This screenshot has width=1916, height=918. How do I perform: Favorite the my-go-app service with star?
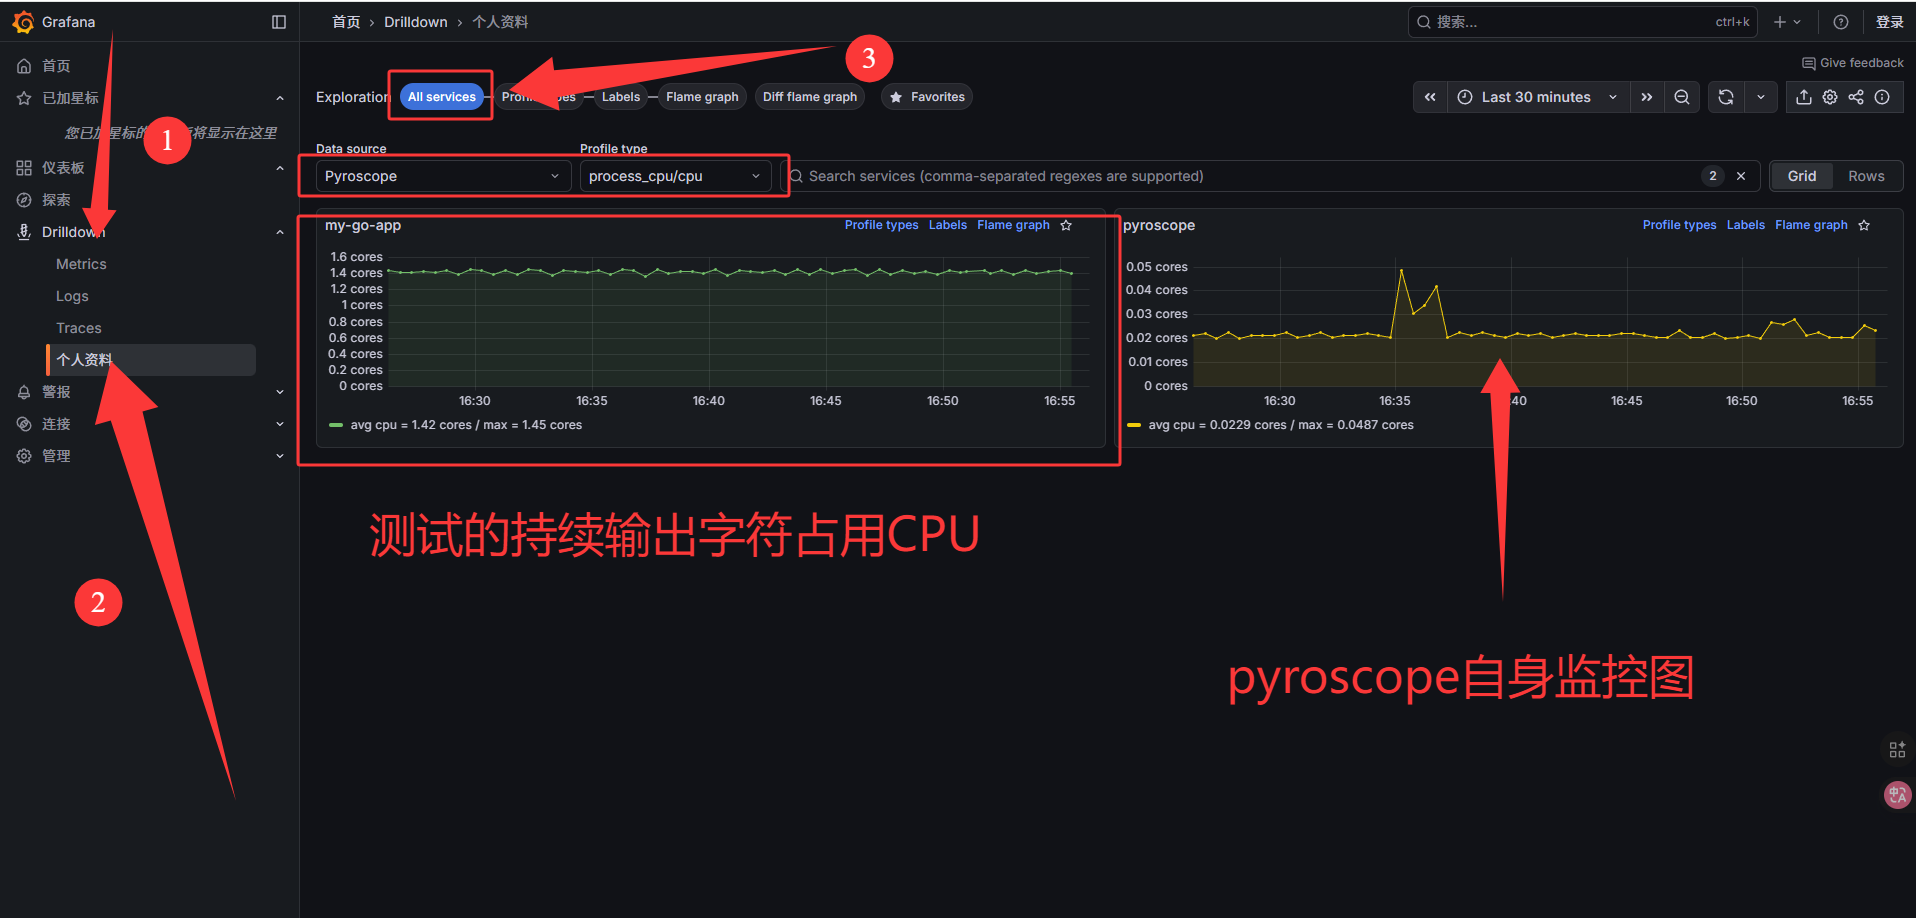pyautogui.click(x=1066, y=226)
